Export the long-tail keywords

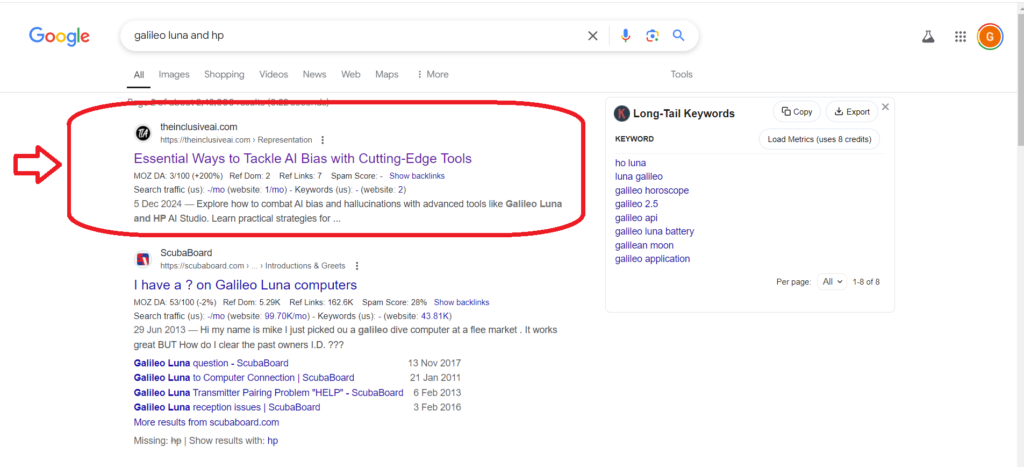(x=852, y=112)
